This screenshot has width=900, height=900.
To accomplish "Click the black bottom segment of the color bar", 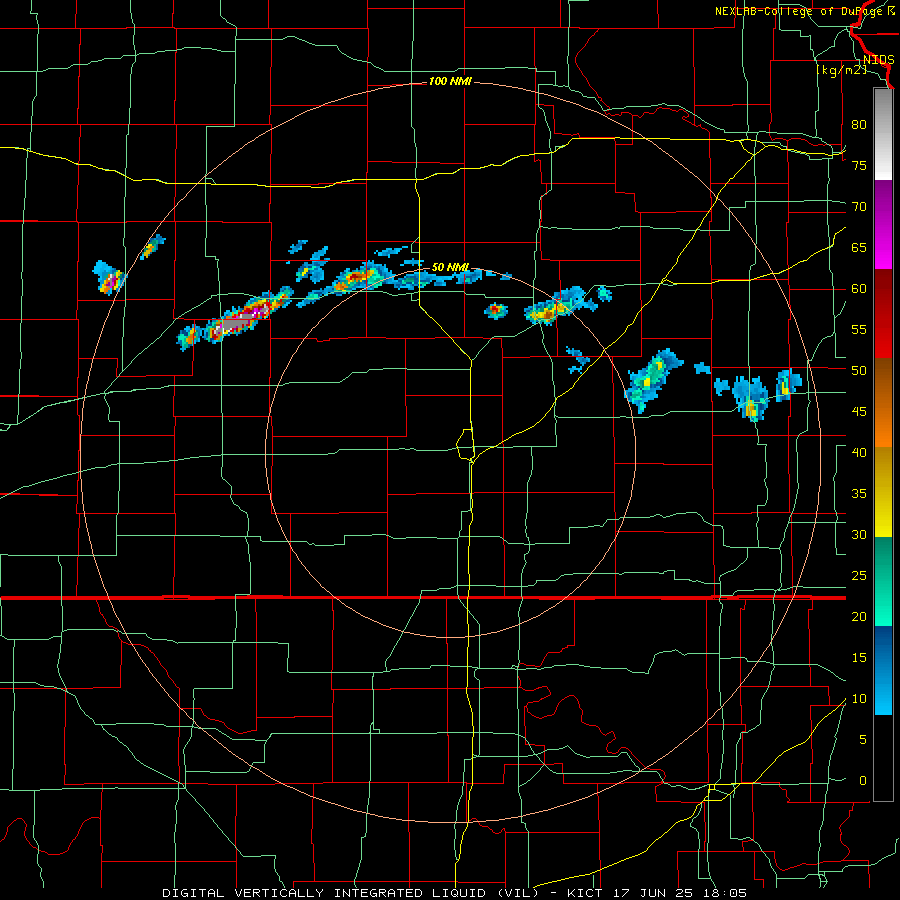I will (883, 758).
